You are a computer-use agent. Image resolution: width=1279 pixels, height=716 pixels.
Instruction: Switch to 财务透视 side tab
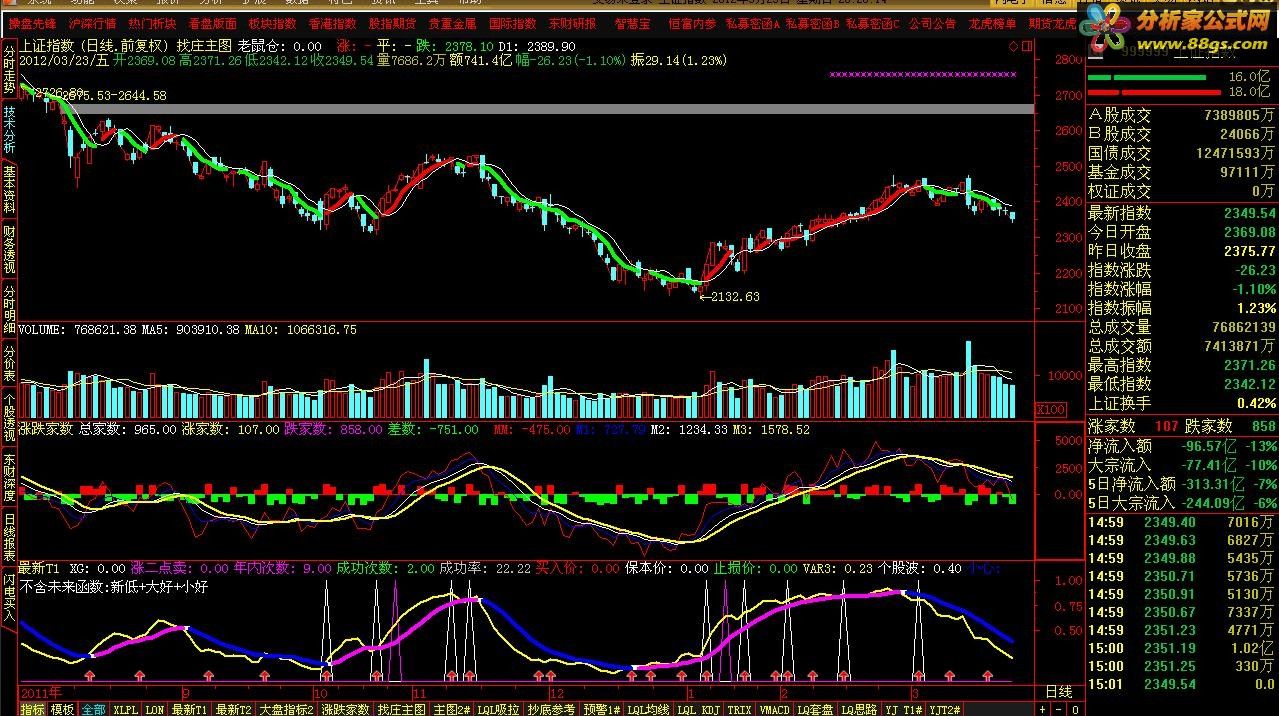[x=9, y=250]
